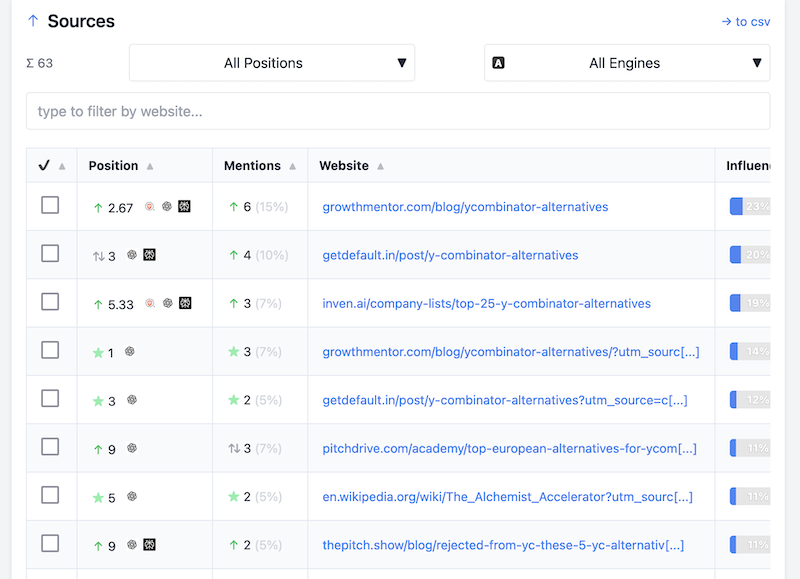Open the All Positions dropdown
Image resolution: width=800 pixels, height=579 pixels.
pyautogui.click(x=271, y=62)
